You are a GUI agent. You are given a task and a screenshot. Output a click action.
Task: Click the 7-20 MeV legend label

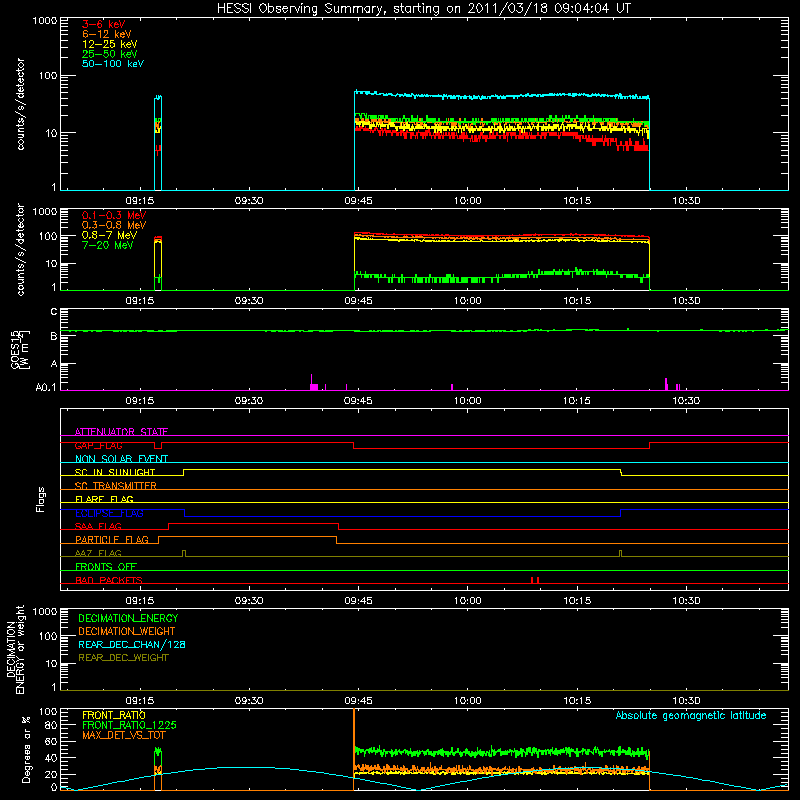pos(107,245)
